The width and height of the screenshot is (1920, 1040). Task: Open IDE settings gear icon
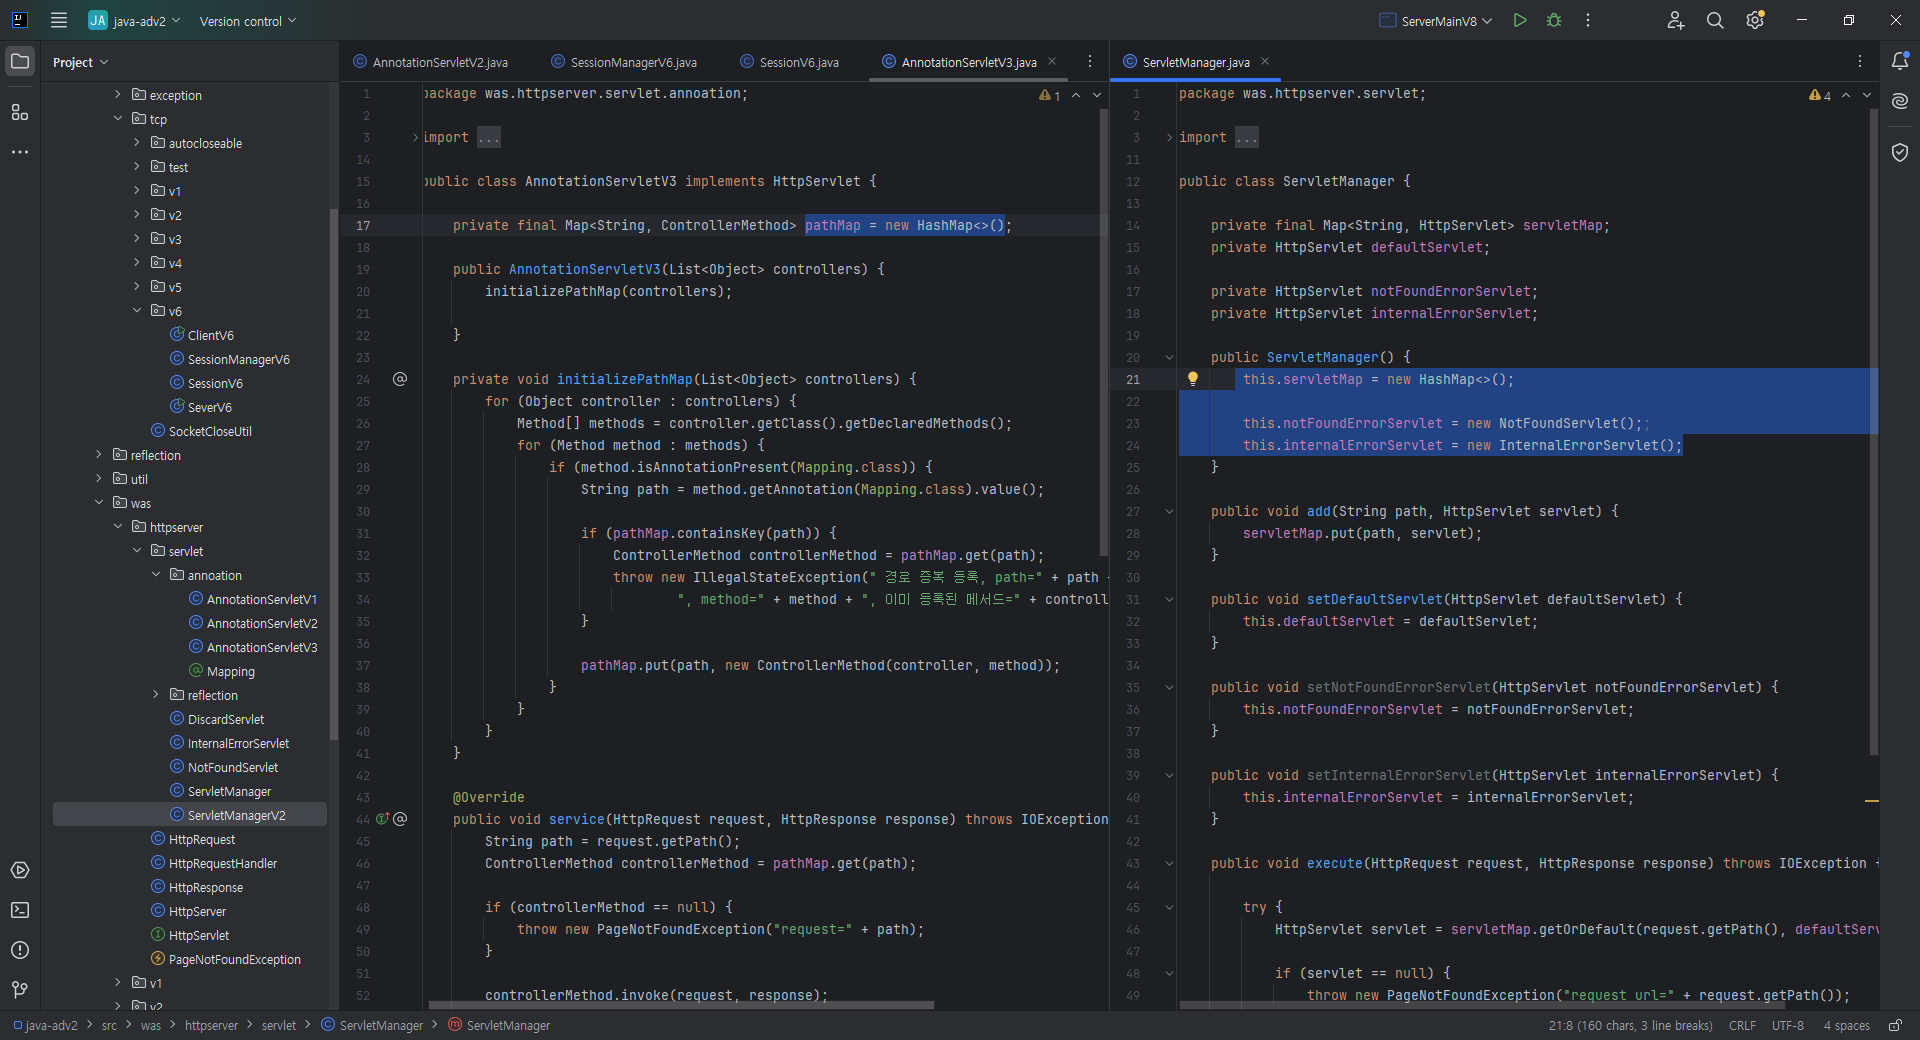pyautogui.click(x=1755, y=20)
